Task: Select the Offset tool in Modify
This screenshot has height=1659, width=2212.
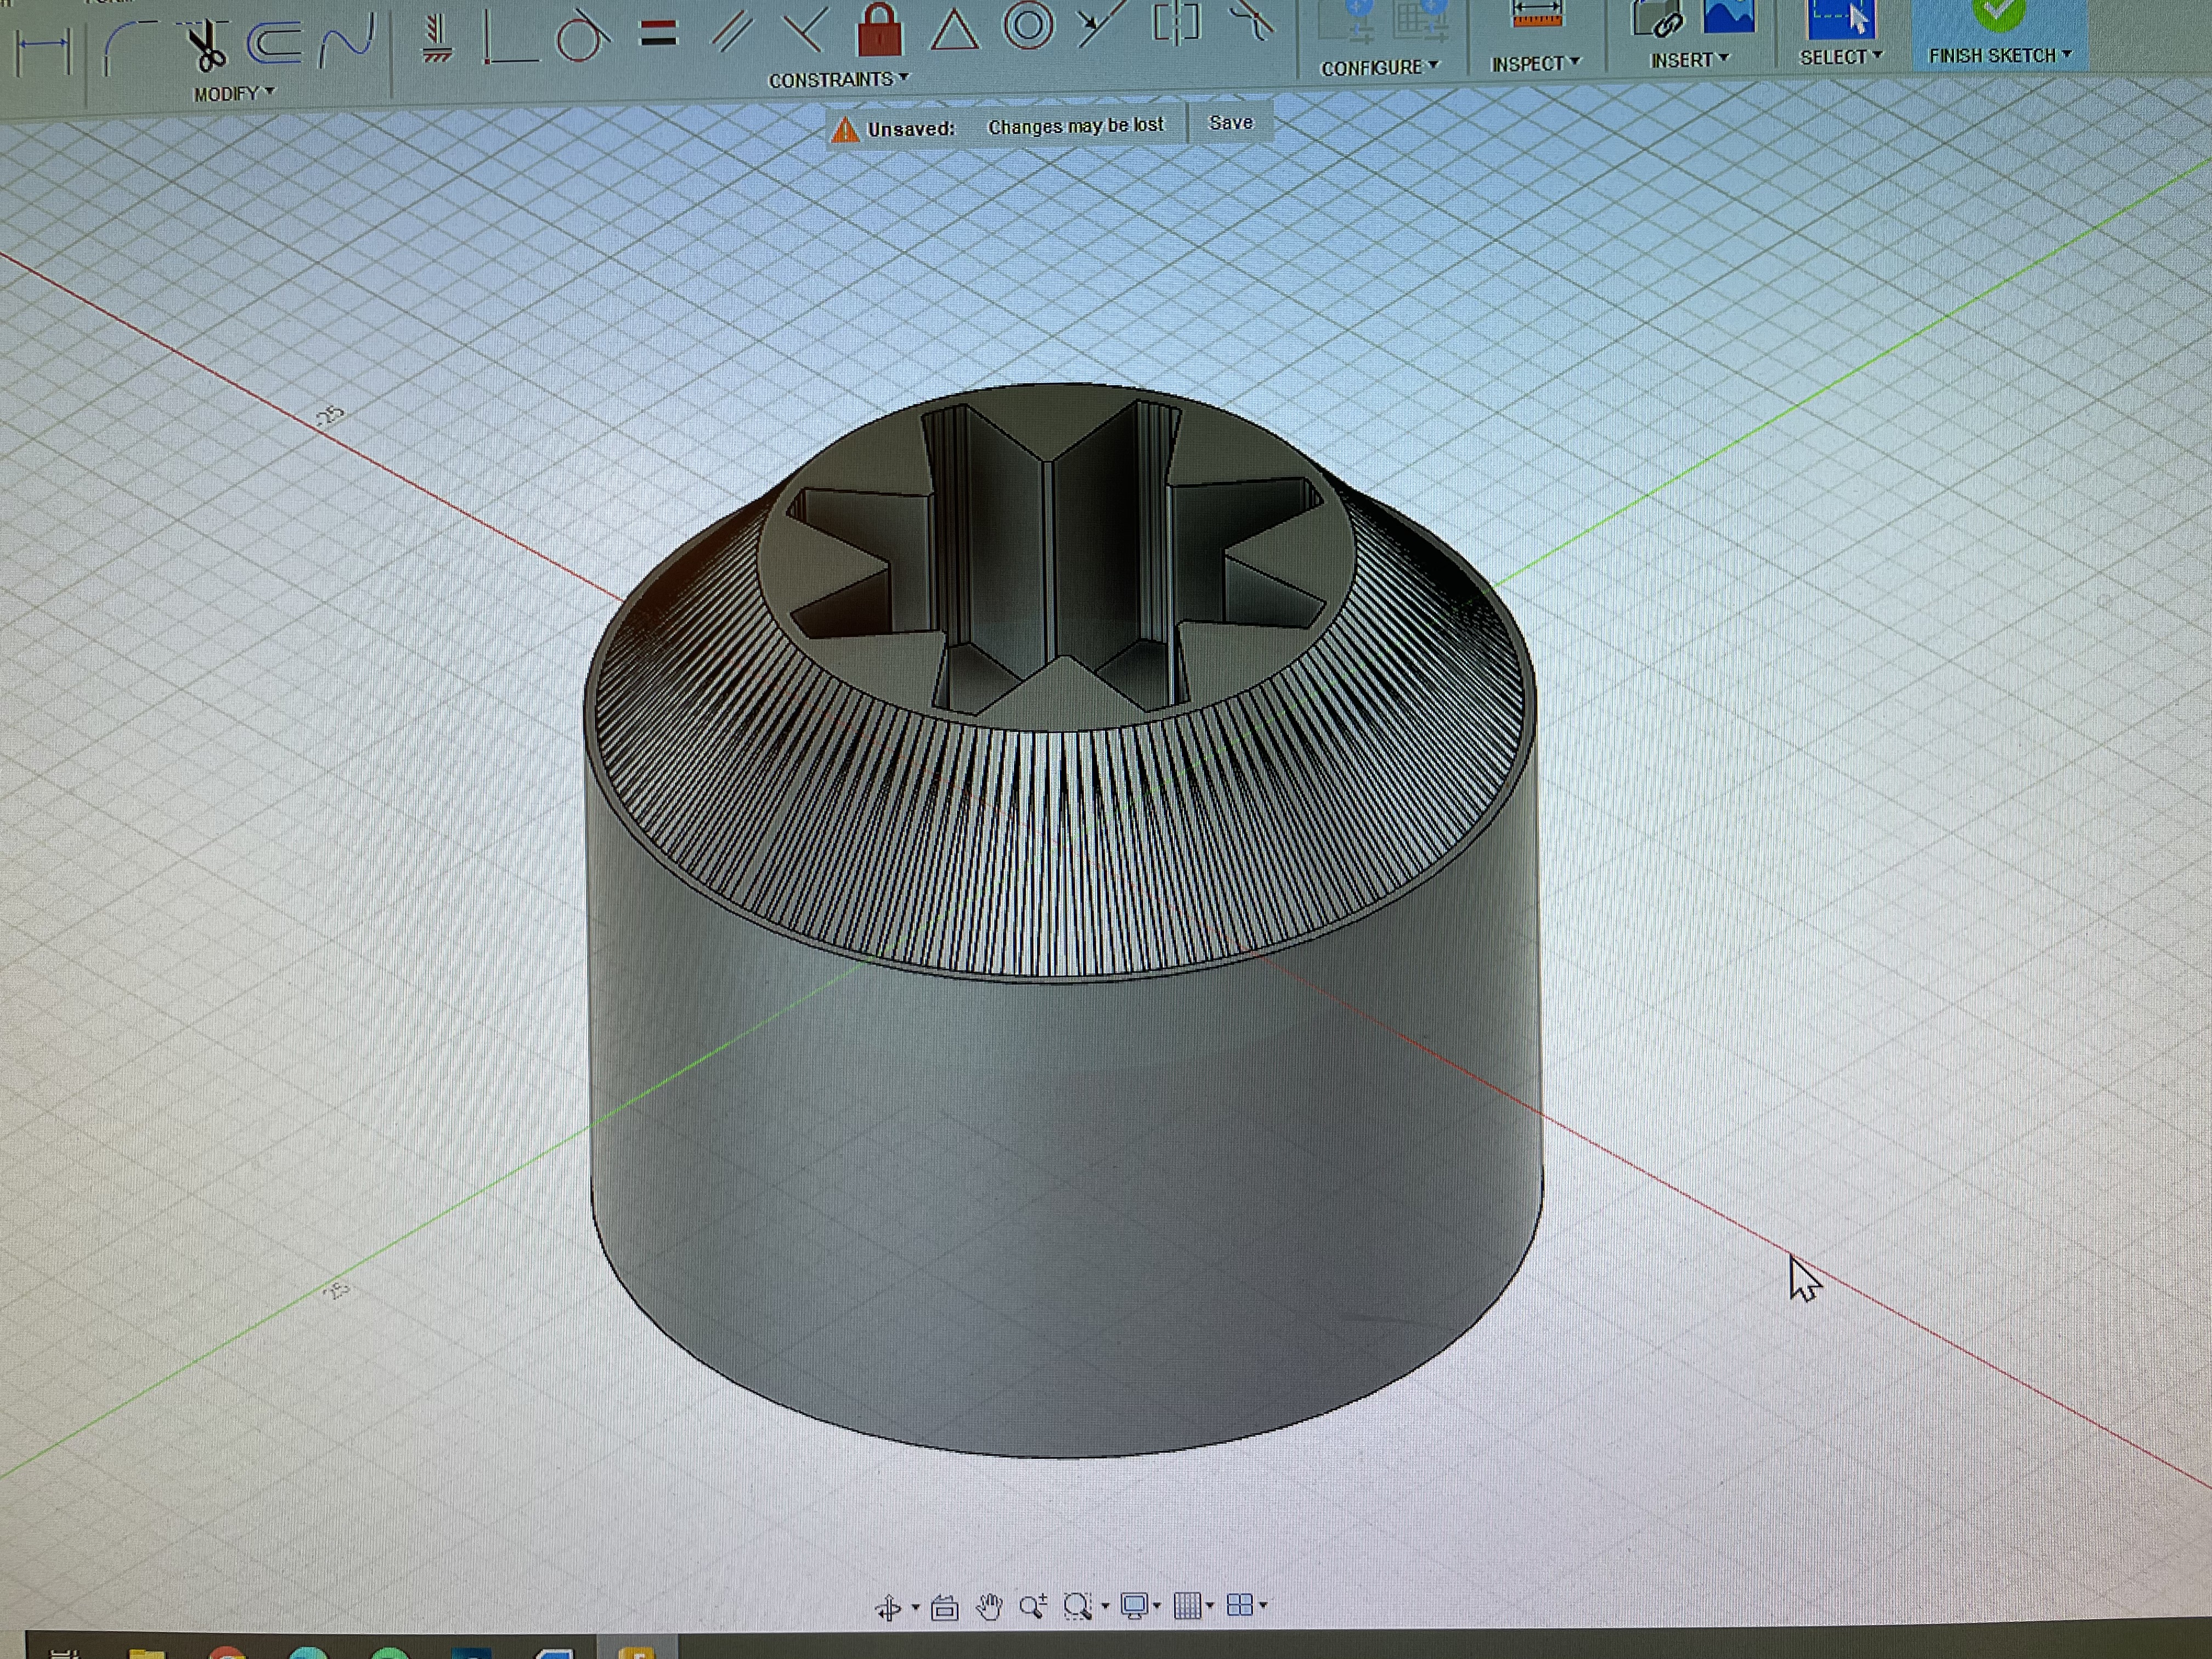Action: (275, 44)
